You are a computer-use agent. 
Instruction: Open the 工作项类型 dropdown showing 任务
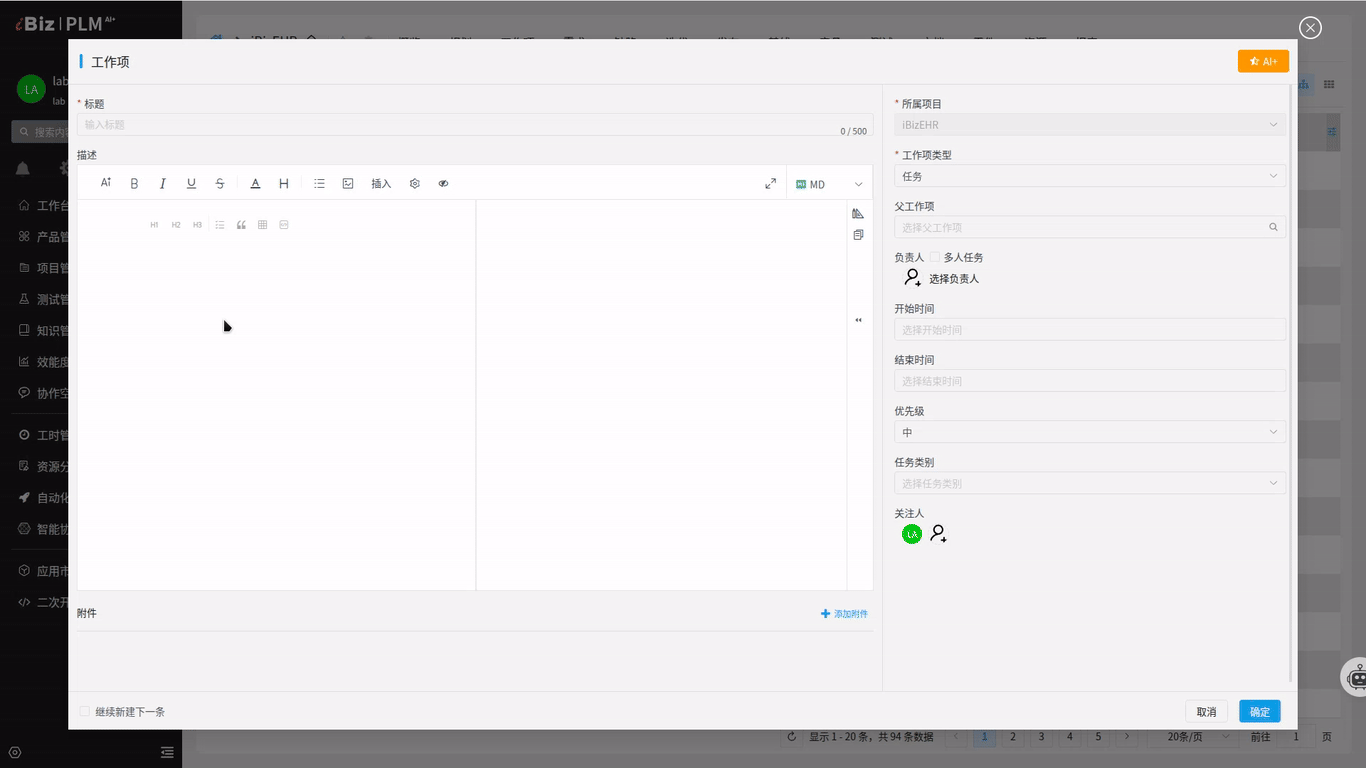click(1088, 175)
